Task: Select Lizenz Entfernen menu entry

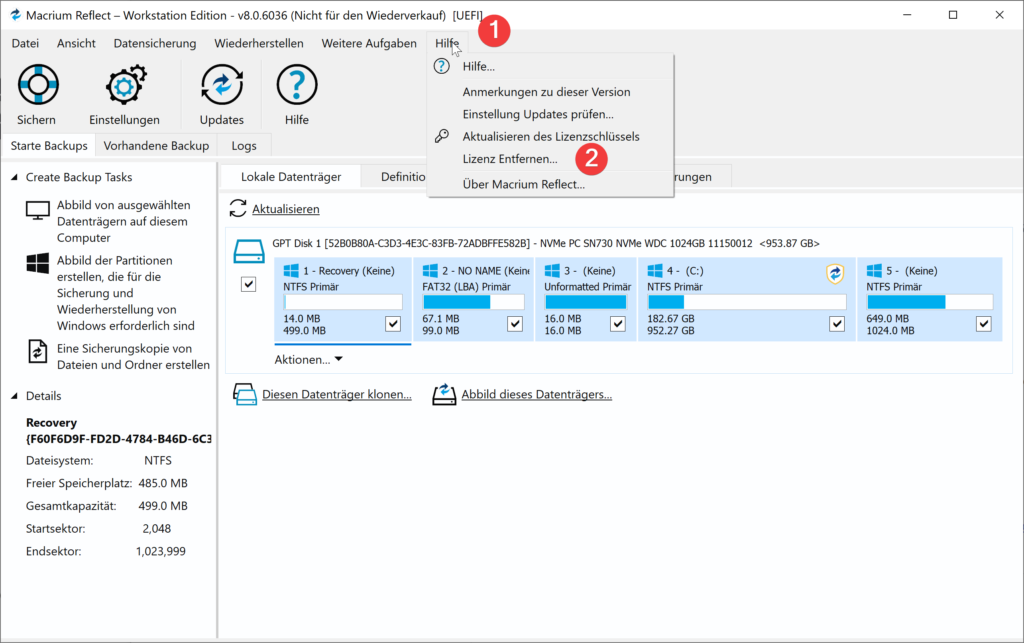Action: pyautogui.click(x=510, y=159)
